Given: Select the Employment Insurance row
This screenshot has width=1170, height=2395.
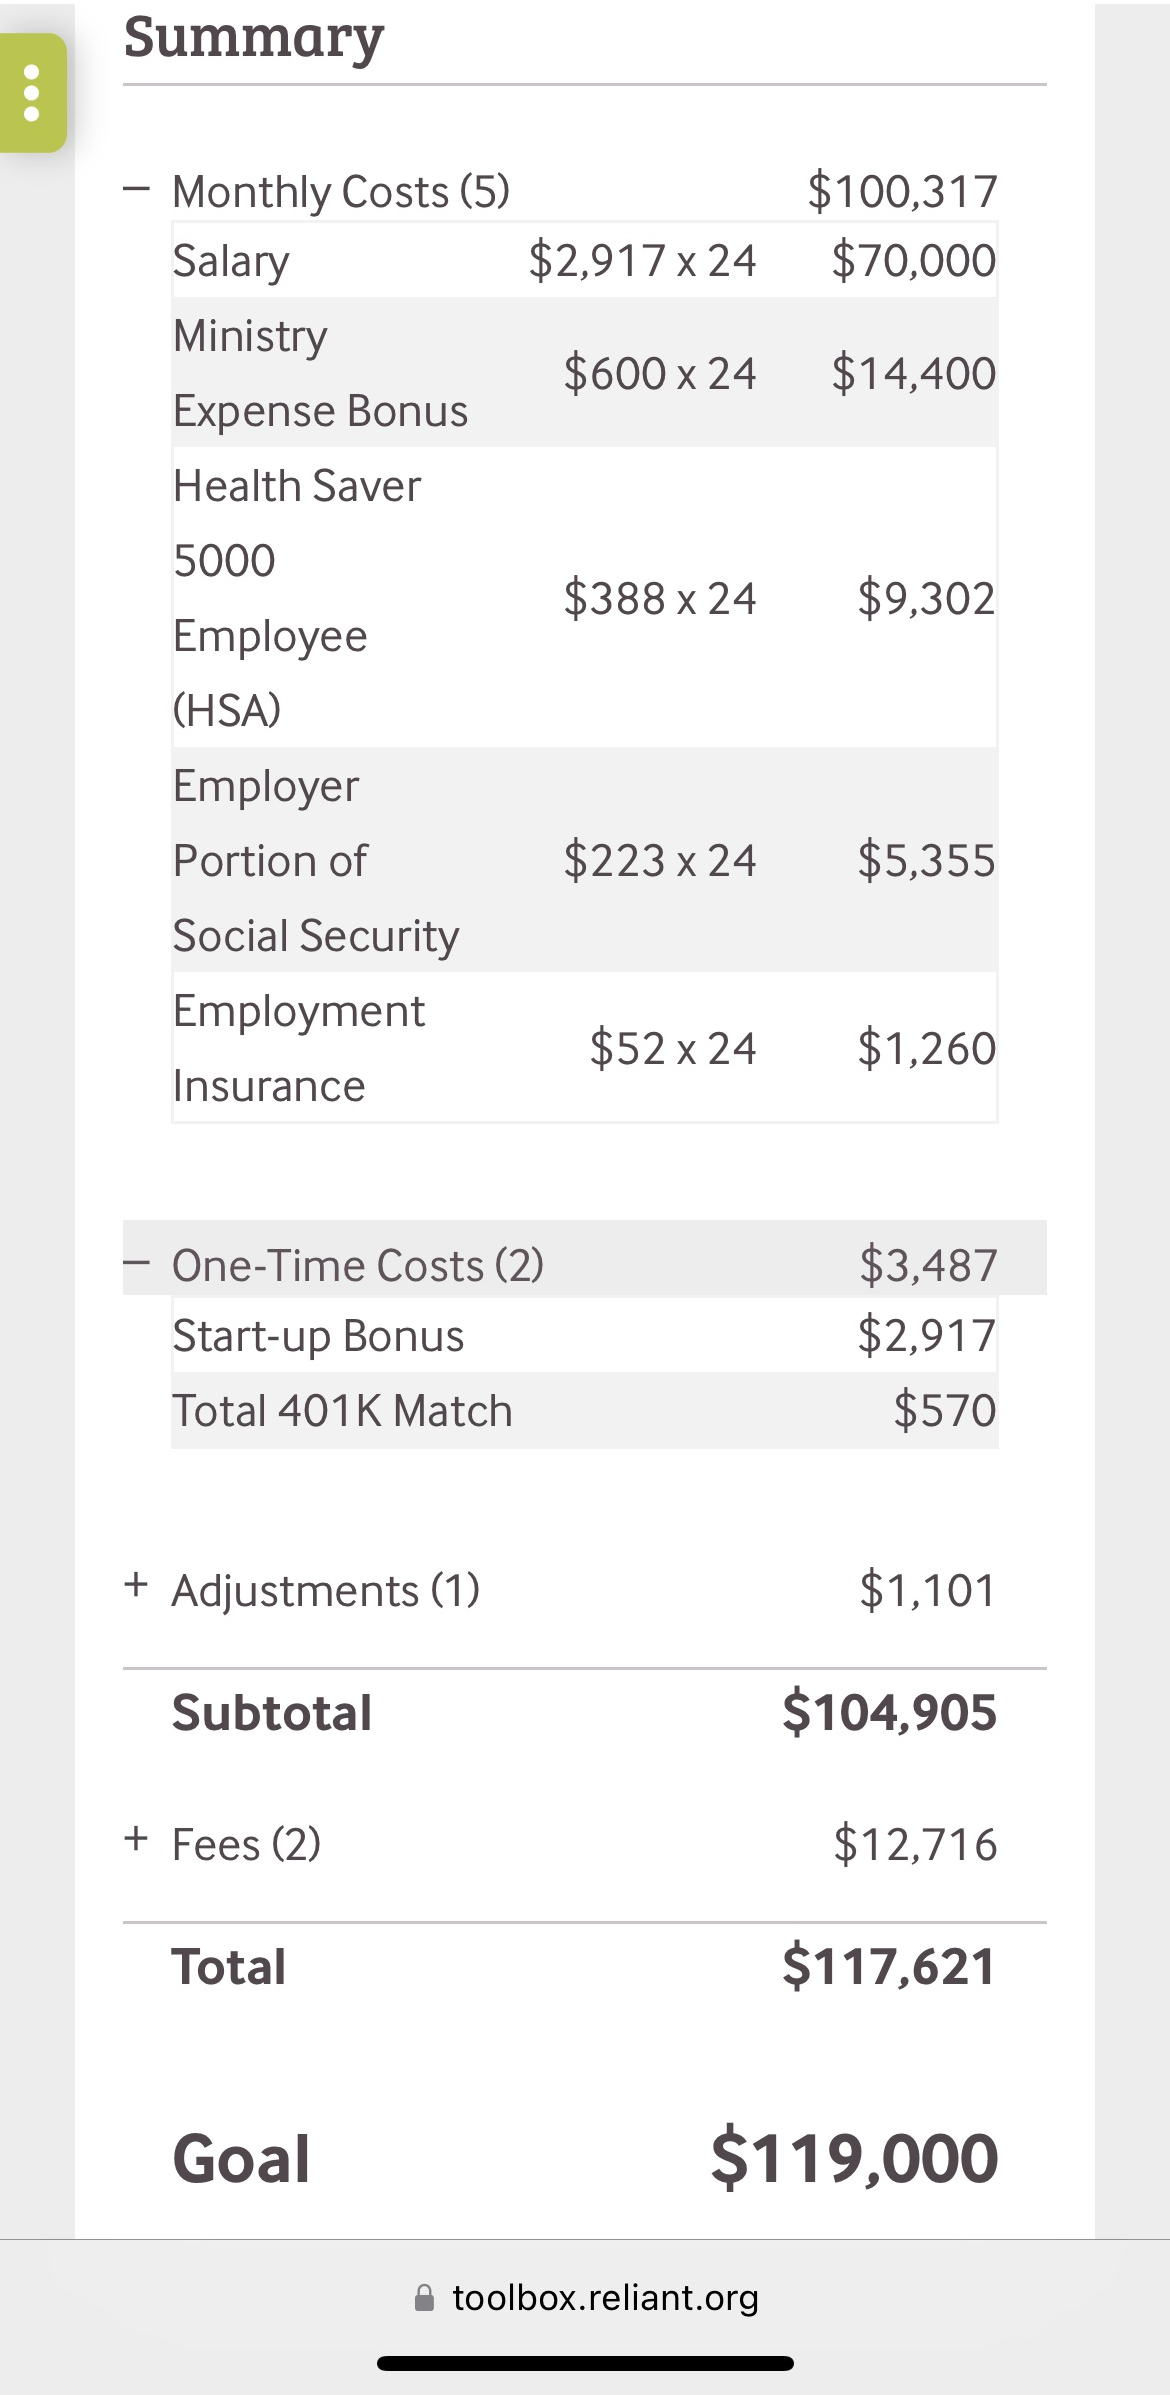Looking at the screenshot, I should (x=584, y=1047).
